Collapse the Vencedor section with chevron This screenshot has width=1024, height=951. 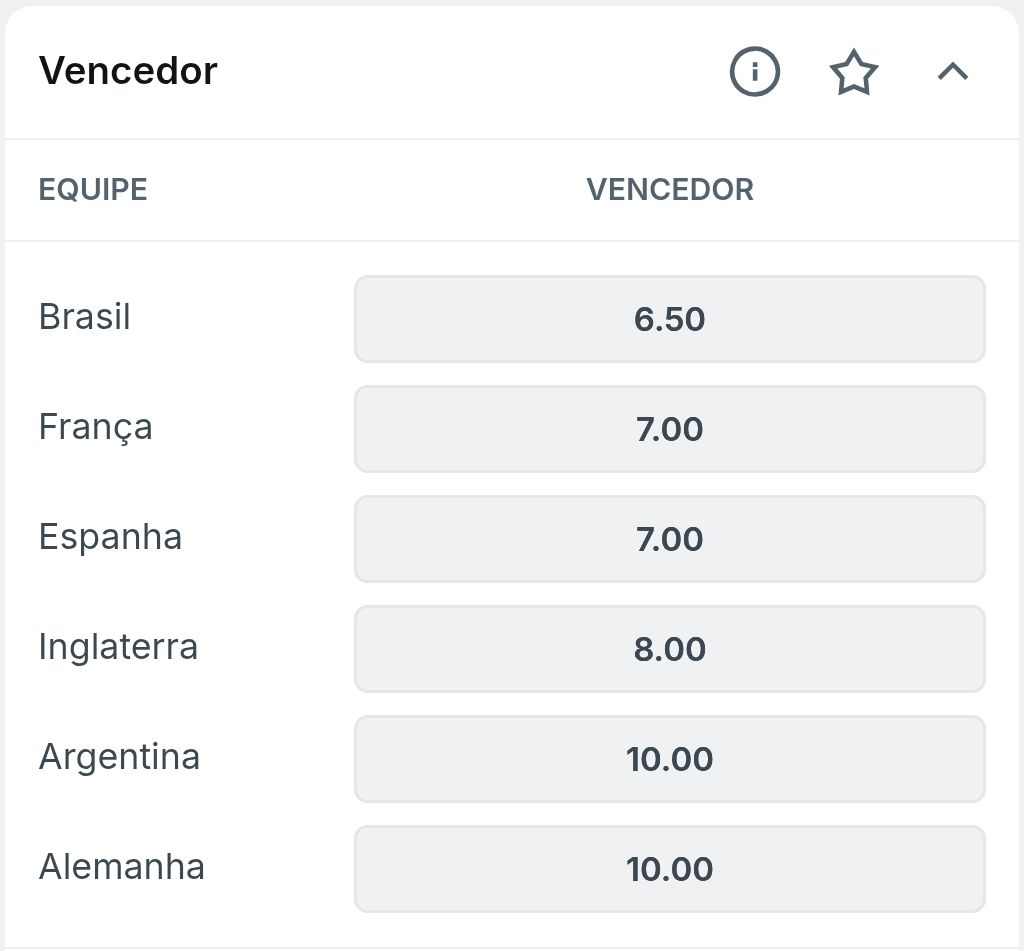point(953,71)
